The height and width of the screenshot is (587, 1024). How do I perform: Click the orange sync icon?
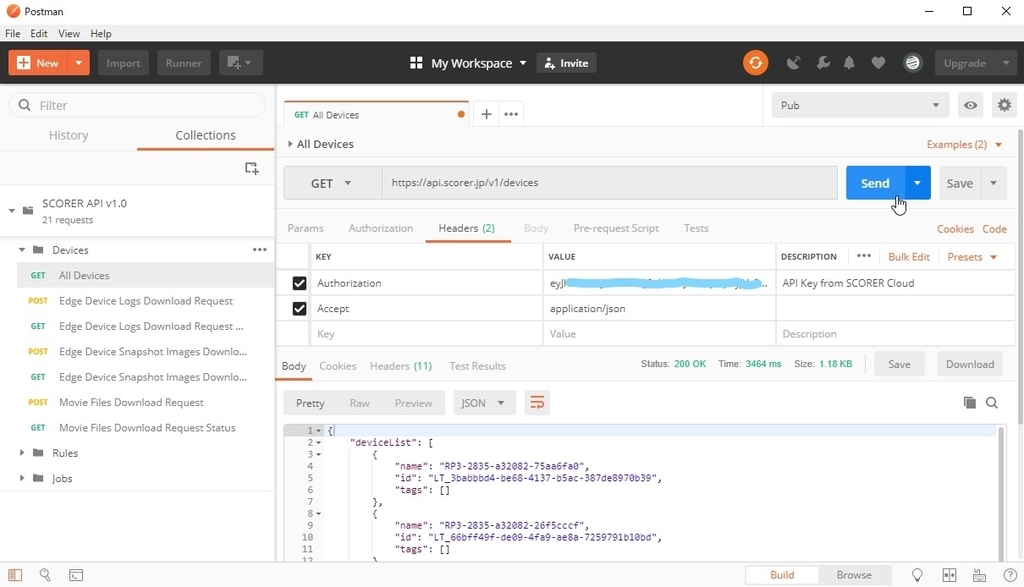click(x=755, y=63)
